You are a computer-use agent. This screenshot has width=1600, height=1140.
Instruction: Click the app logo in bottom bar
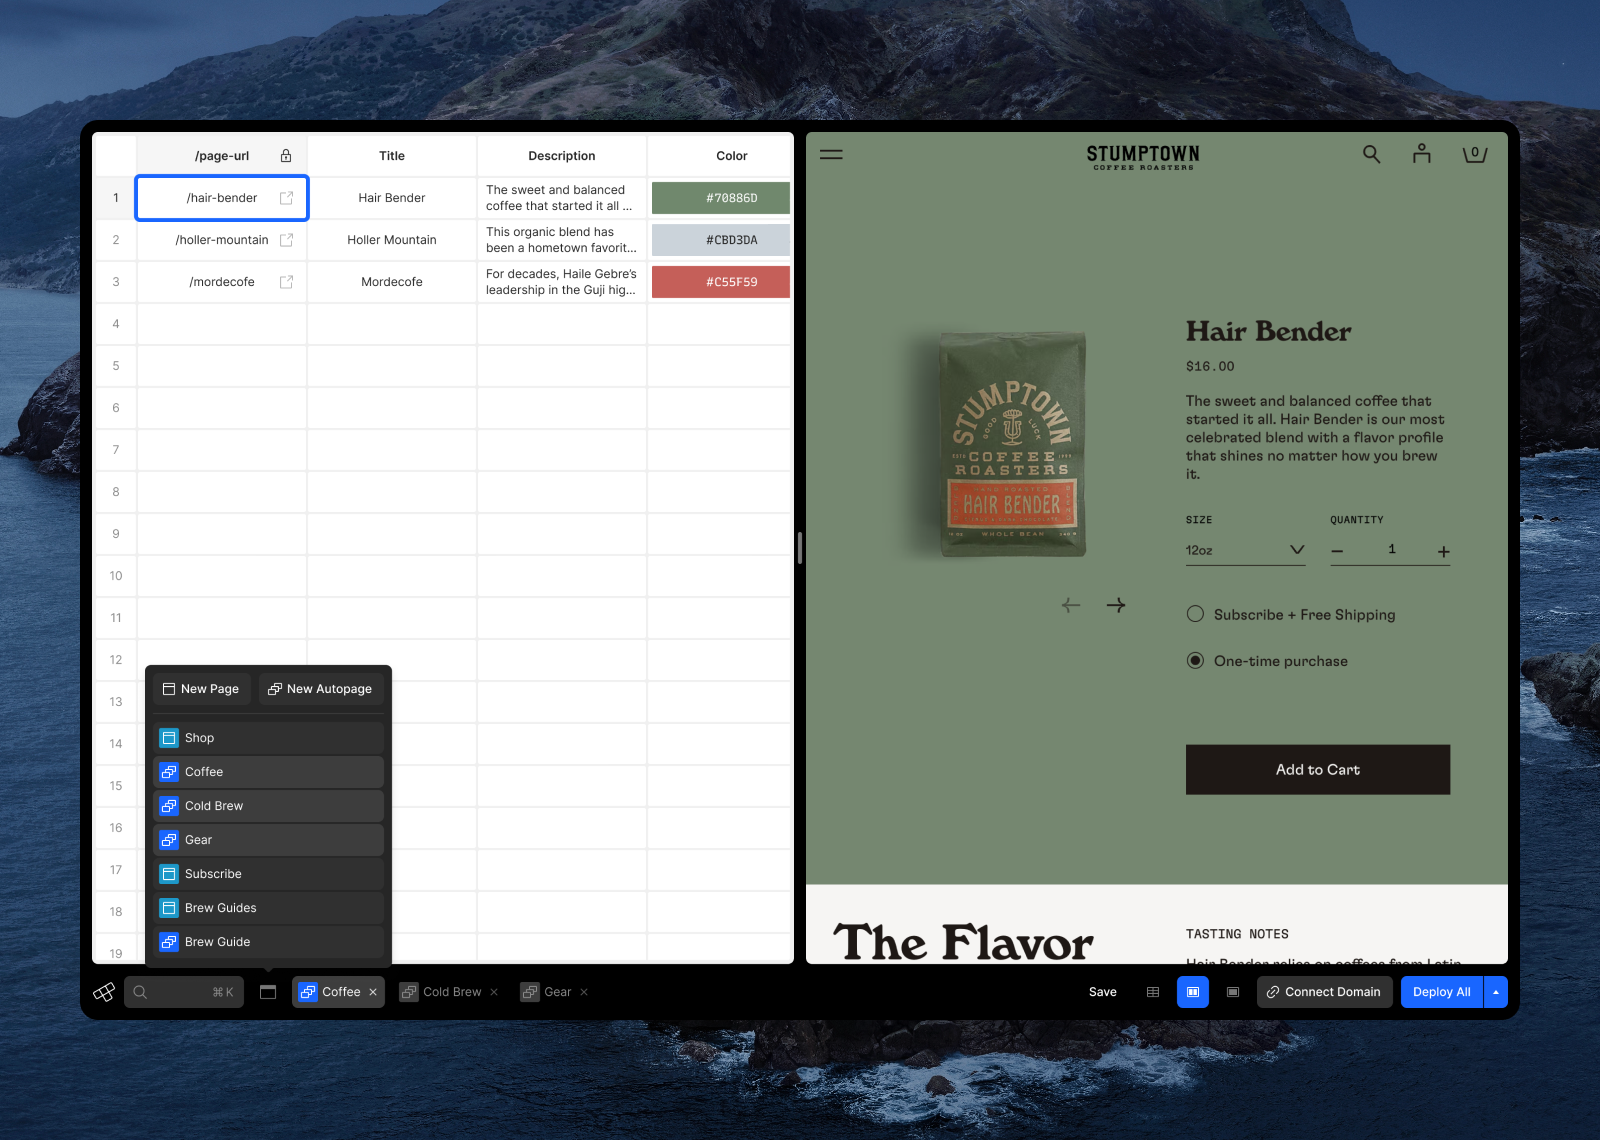(x=104, y=992)
